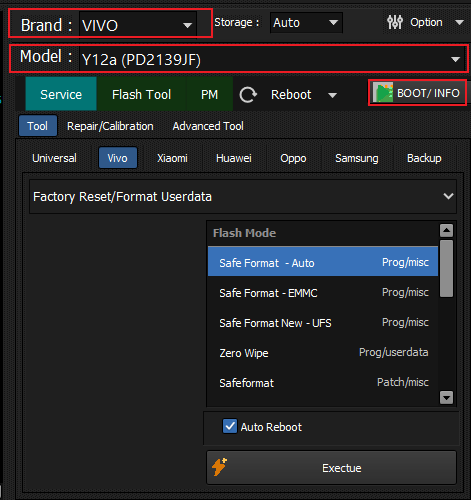Expand the Option dropdown arrow

pos(459,23)
